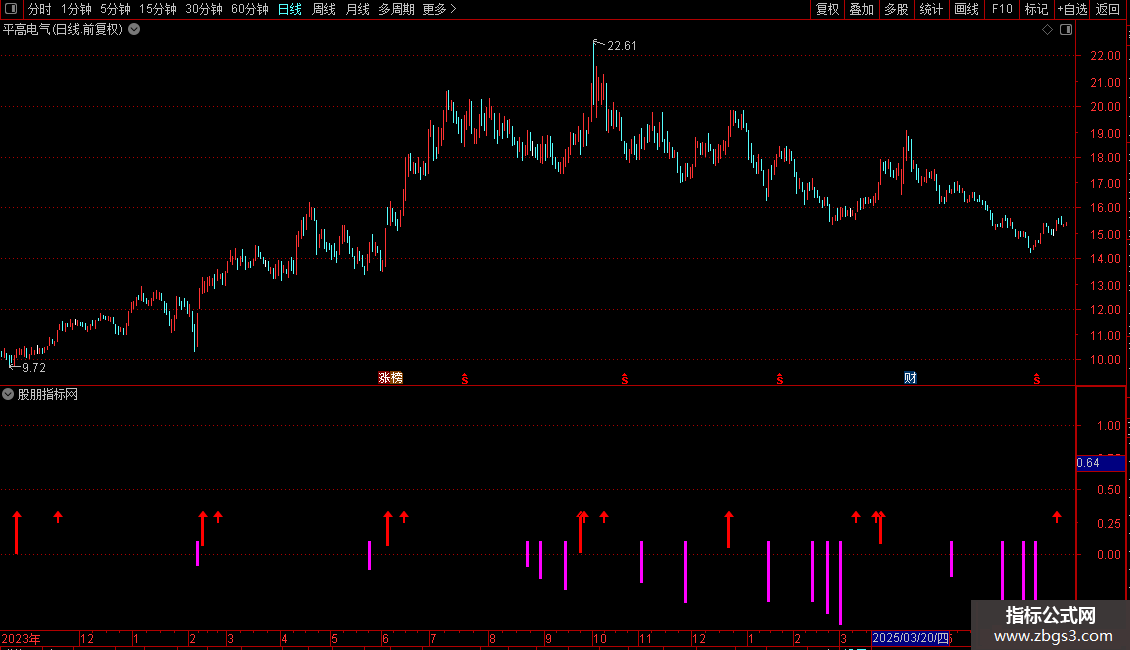Open the 多股 multi-stock view
Viewport: 1130px width, 650px height.
[896, 9]
